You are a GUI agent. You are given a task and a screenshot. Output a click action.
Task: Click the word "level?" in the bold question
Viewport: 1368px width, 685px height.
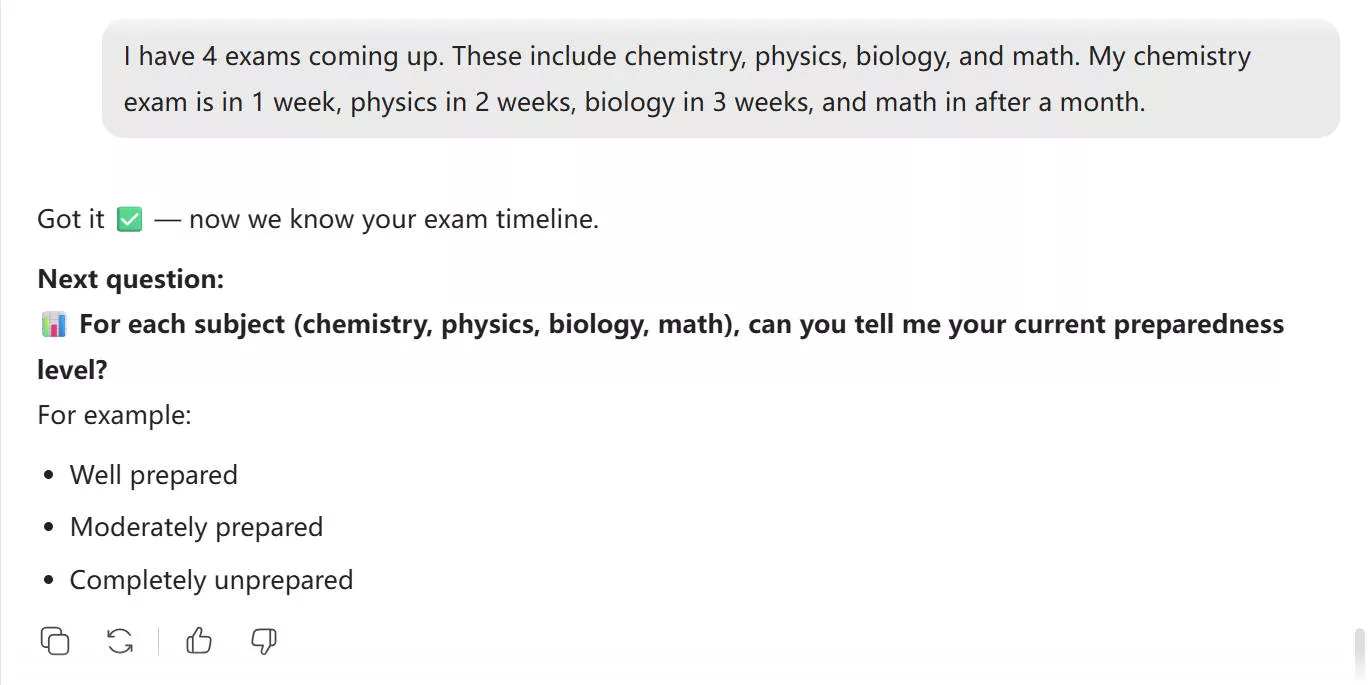72,370
